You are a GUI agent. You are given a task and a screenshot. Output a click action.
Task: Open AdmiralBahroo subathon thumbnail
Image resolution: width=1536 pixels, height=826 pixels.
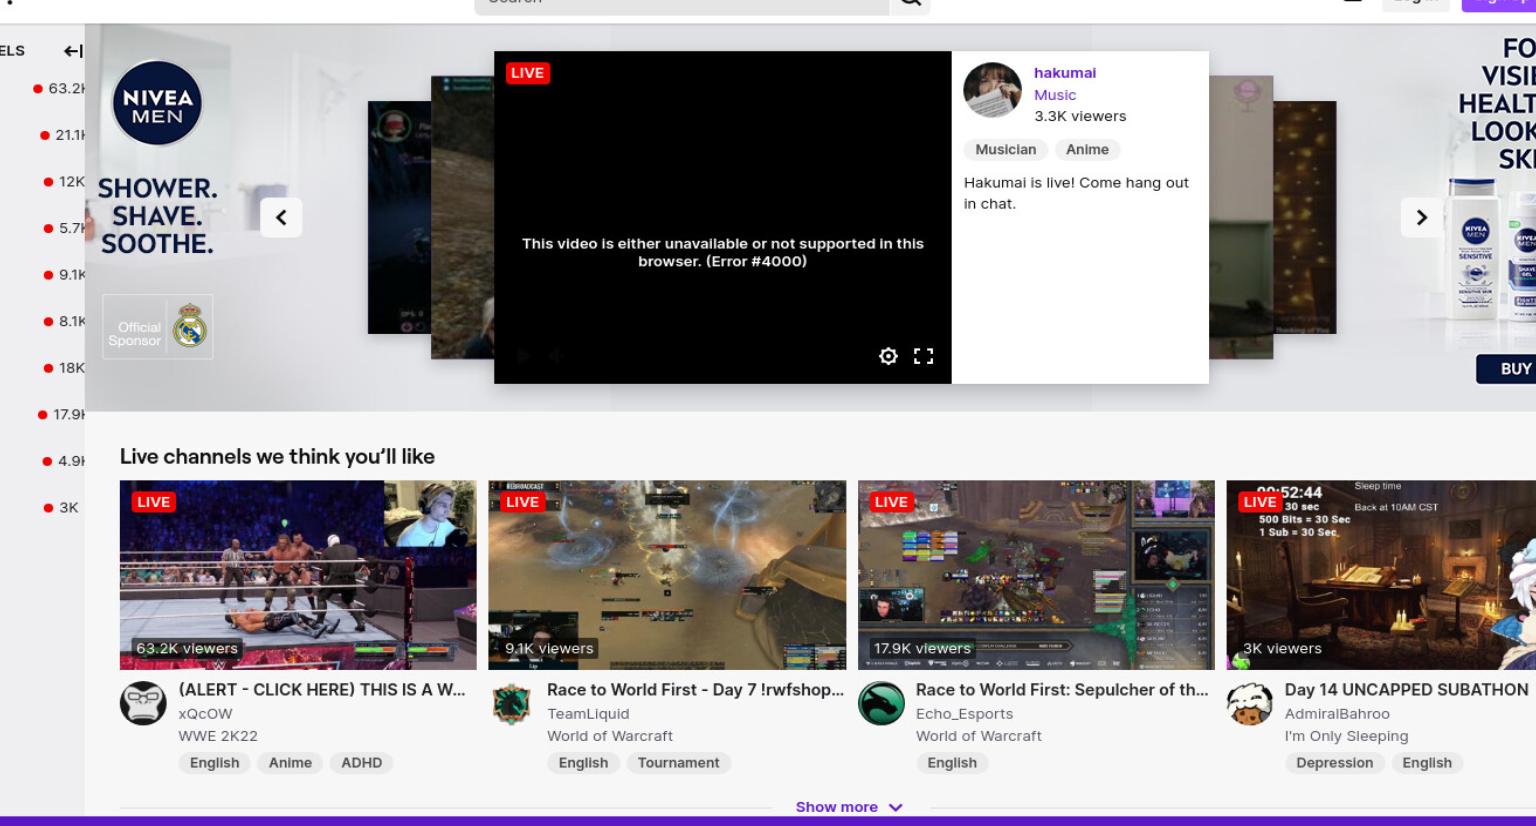click(x=1381, y=575)
